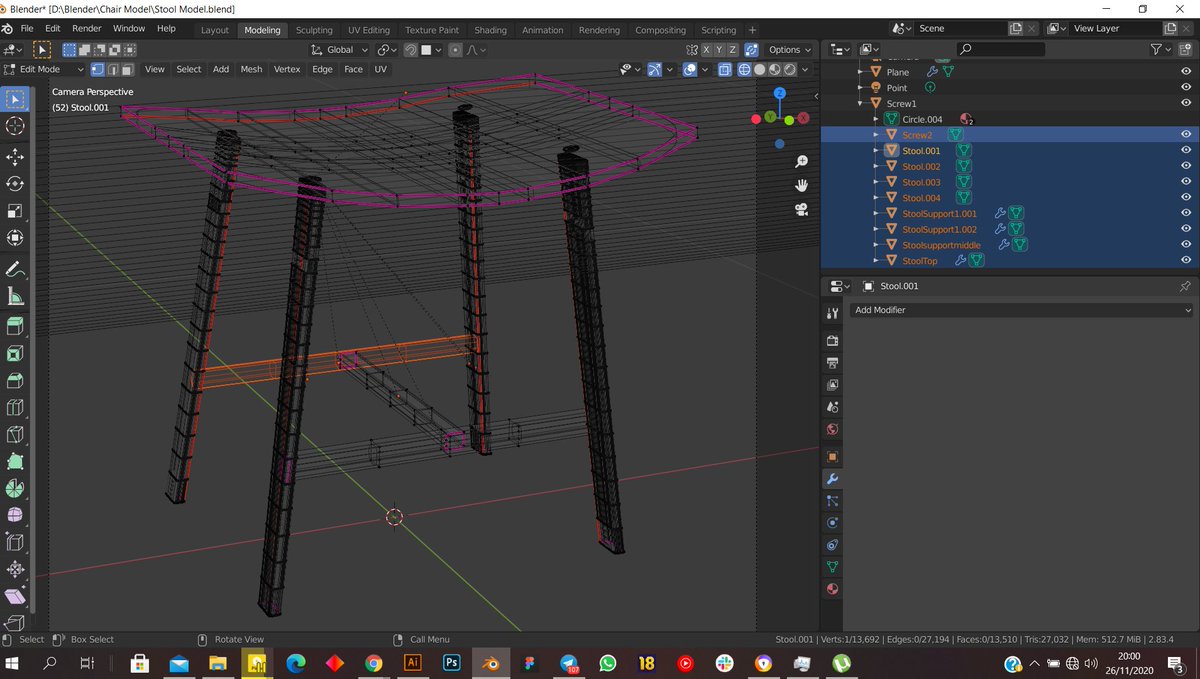The width and height of the screenshot is (1200, 679).
Task: Switch to the Material properties tab
Action: pos(832,589)
